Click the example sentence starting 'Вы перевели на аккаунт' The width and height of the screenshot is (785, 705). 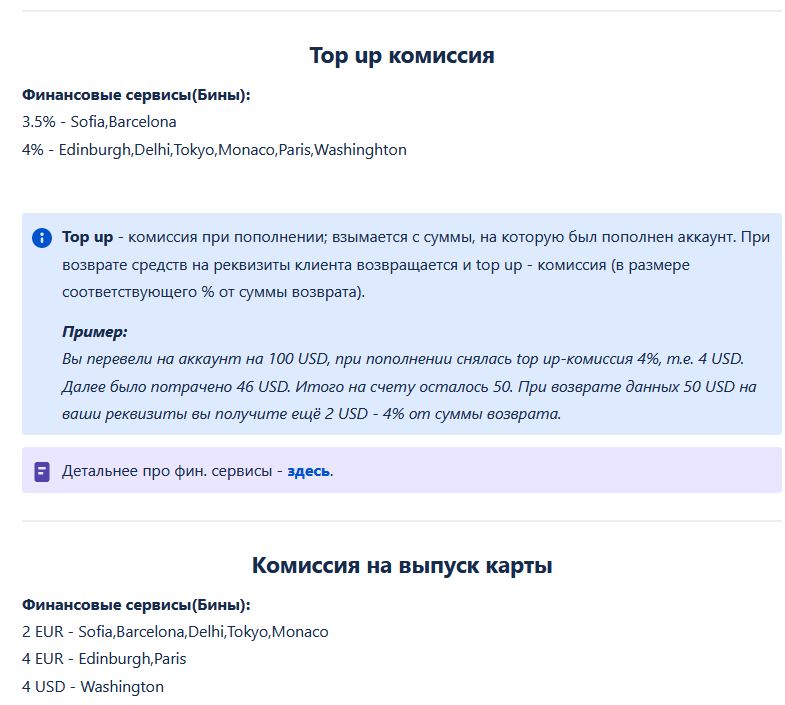coord(402,359)
